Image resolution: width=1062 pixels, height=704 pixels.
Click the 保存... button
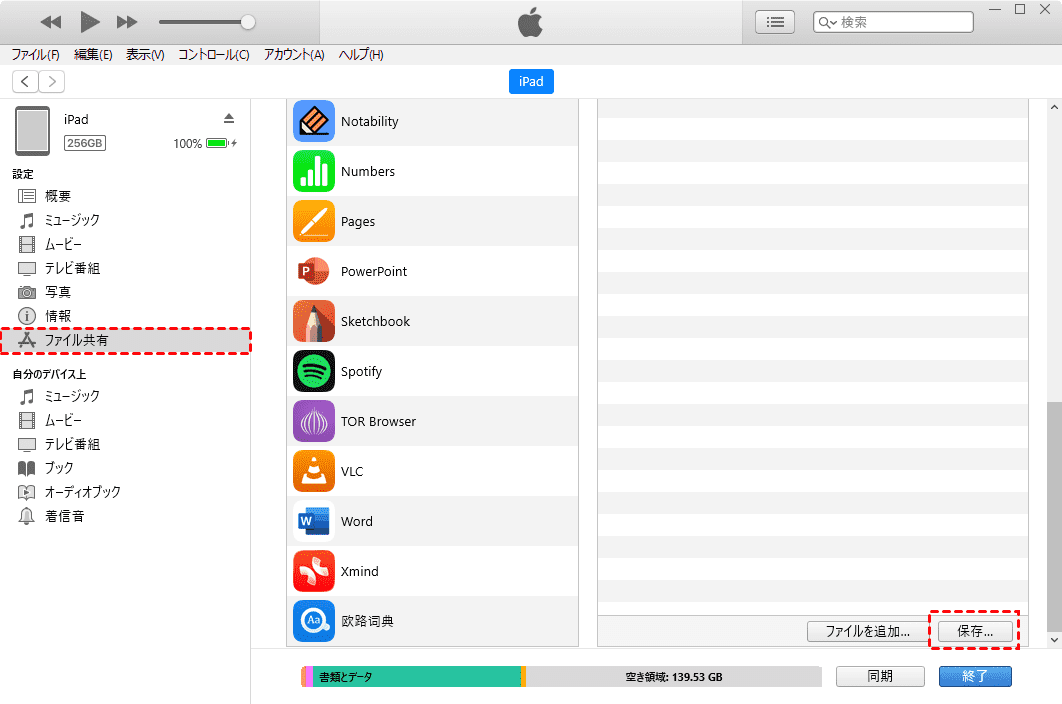[975, 631]
